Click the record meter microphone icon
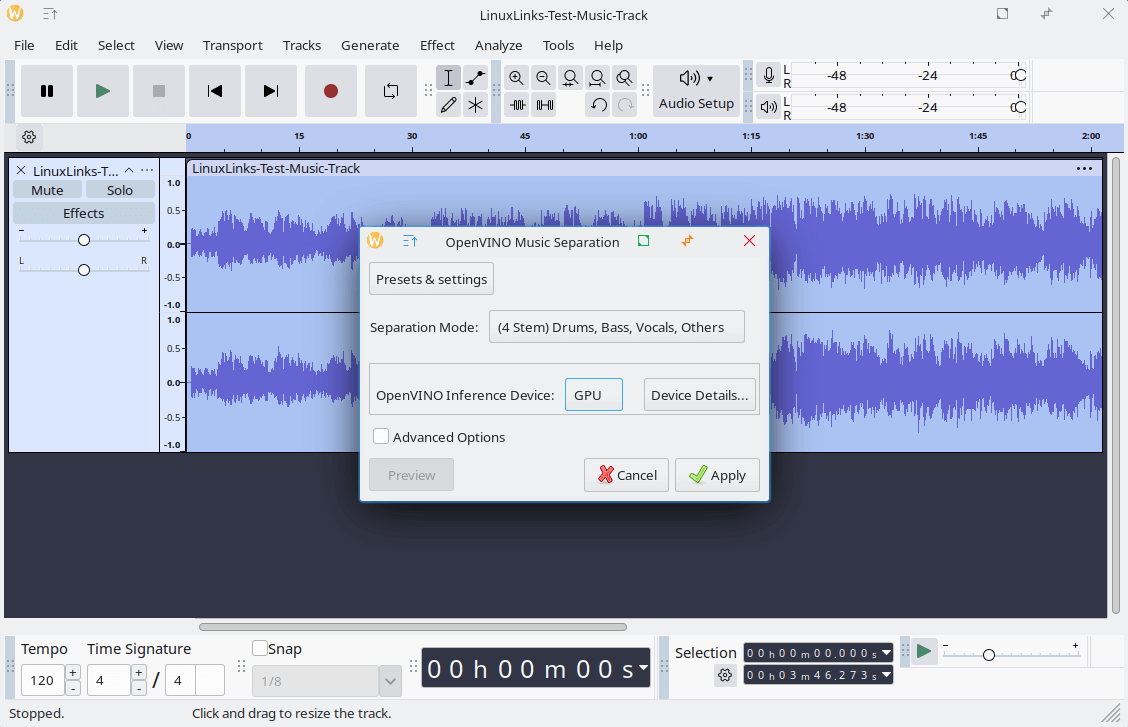This screenshot has height=727, width=1128. (769, 75)
